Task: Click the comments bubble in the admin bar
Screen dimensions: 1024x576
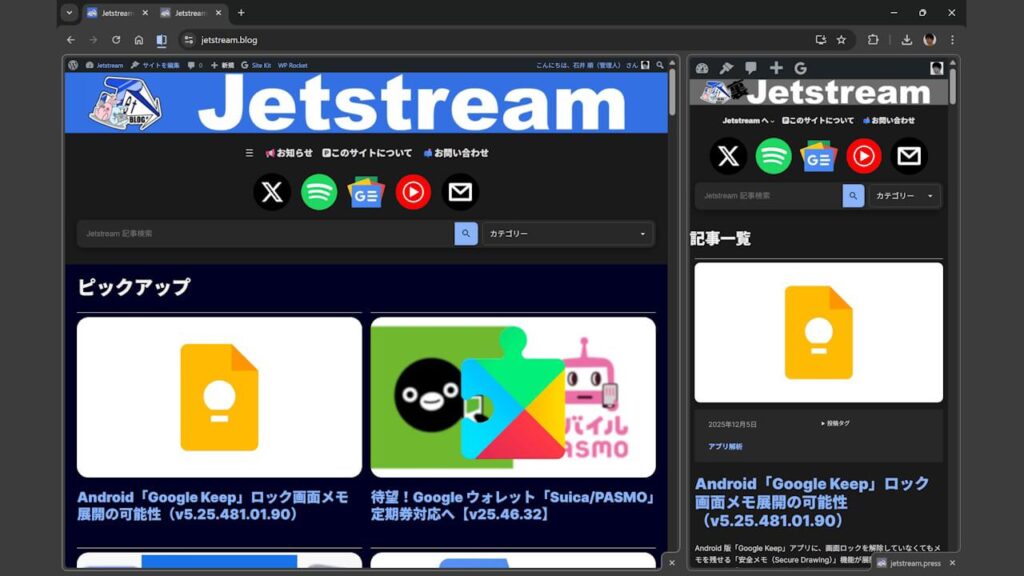Action: click(x=192, y=66)
